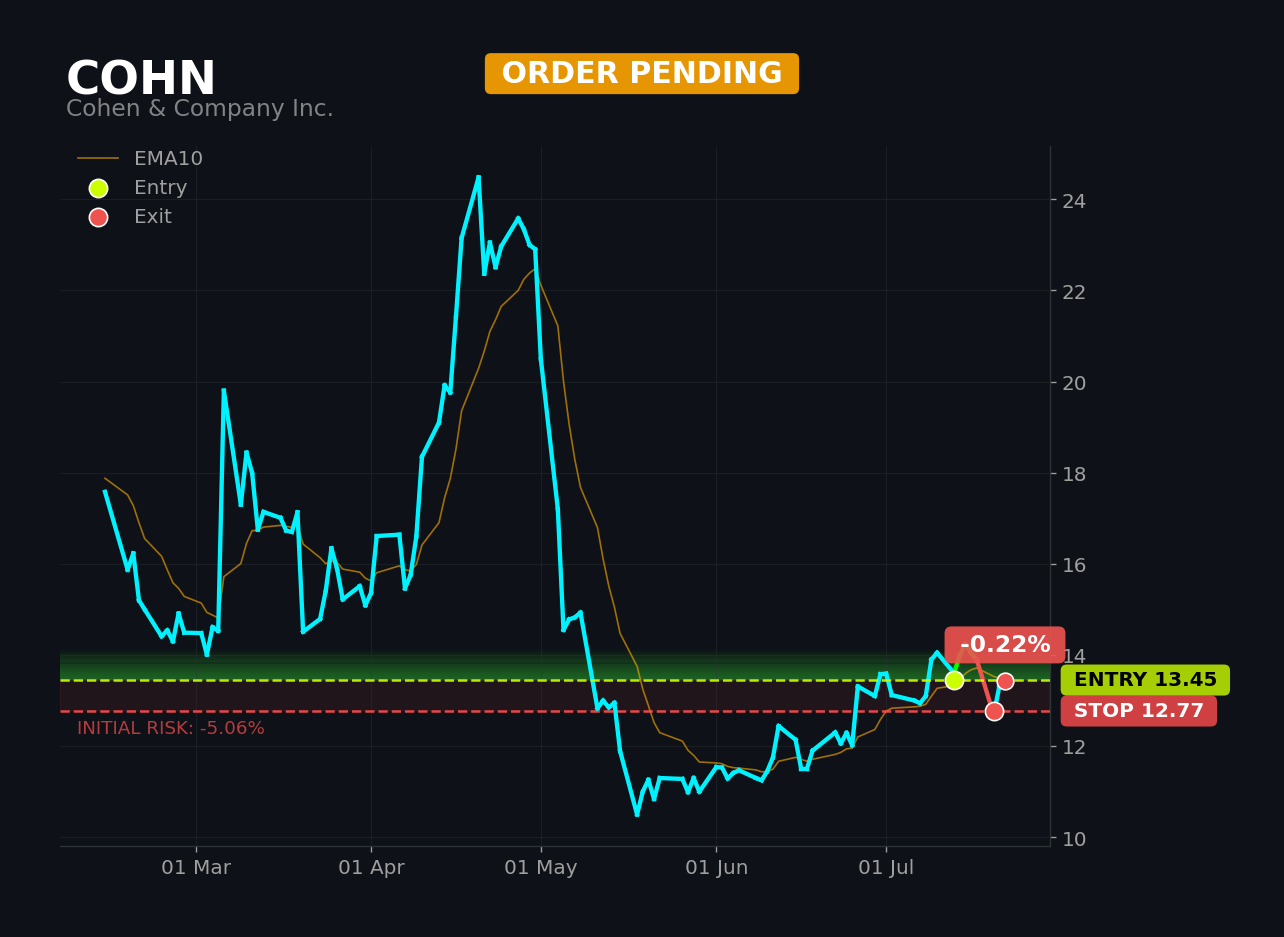Click the Cohen & Company Inc. subtitle
1284x937 pixels.
click(200, 109)
